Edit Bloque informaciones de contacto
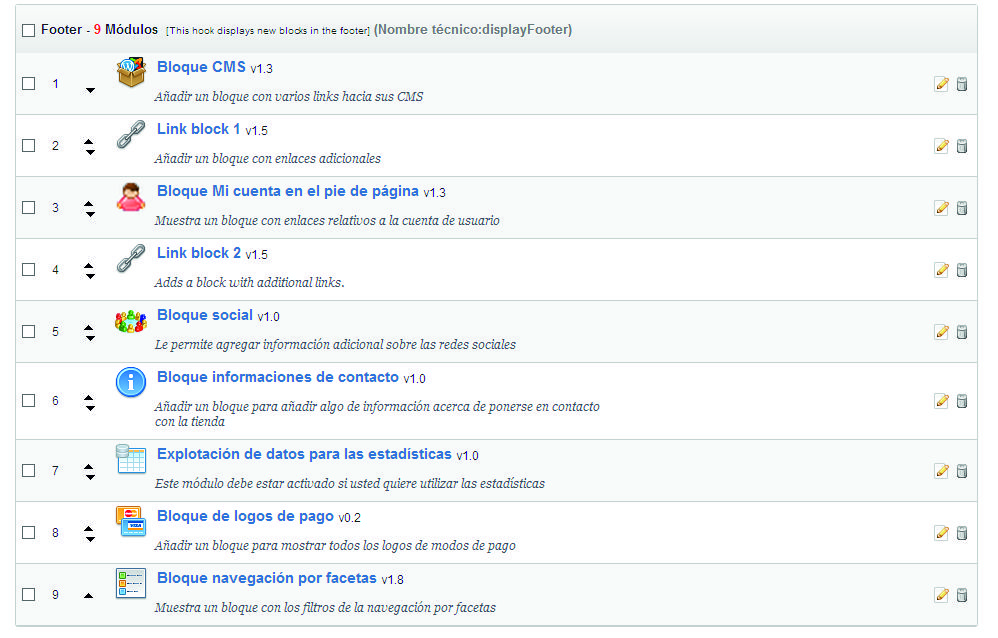This screenshot has width=998, height=638. click(941, 401)
